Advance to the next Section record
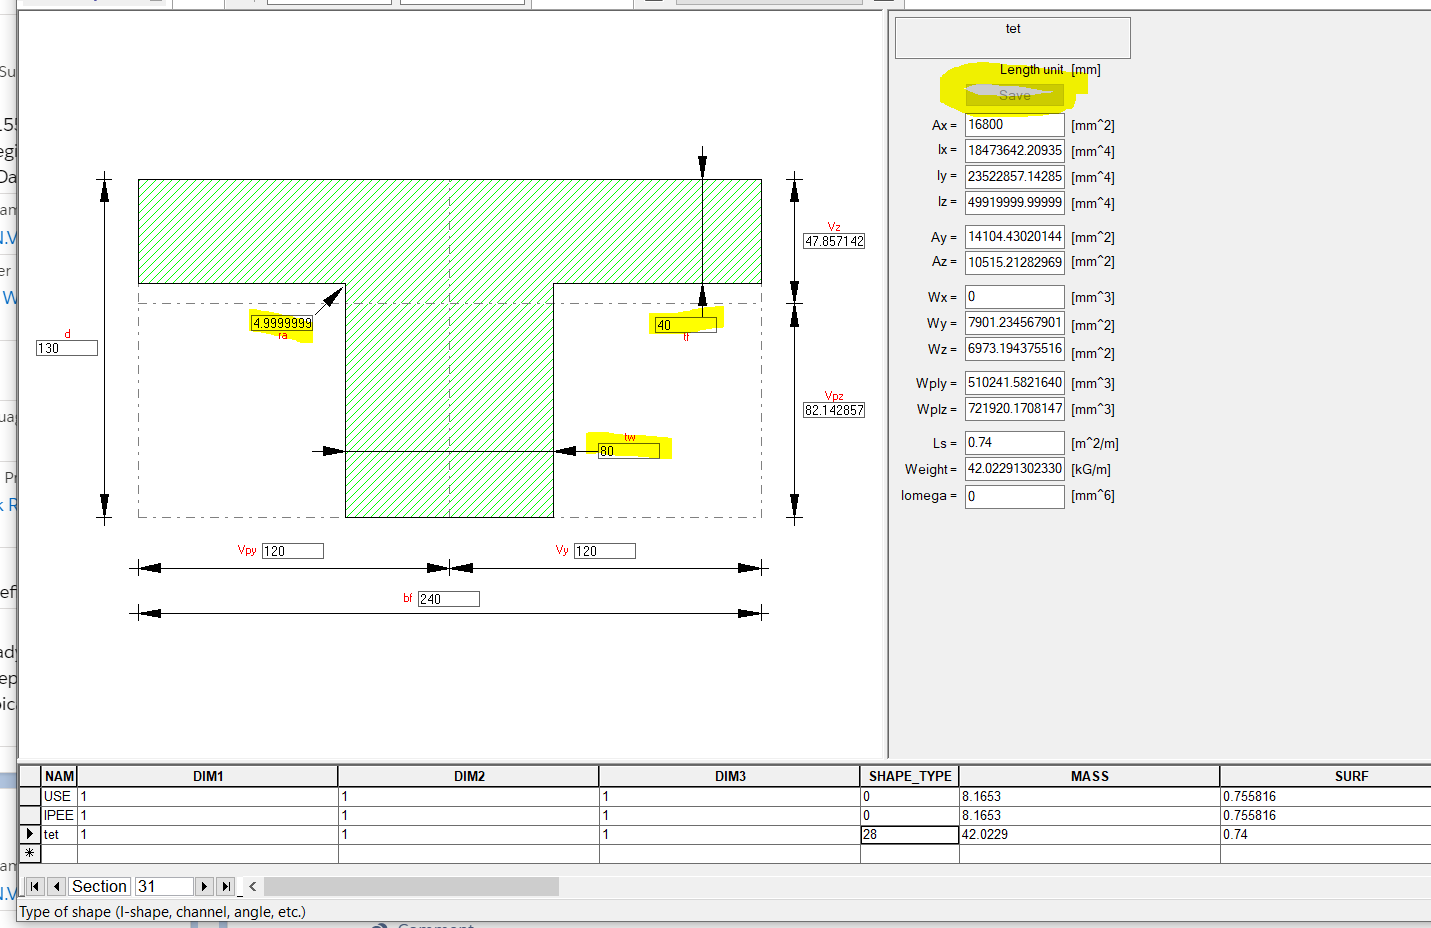 point(204,886)
